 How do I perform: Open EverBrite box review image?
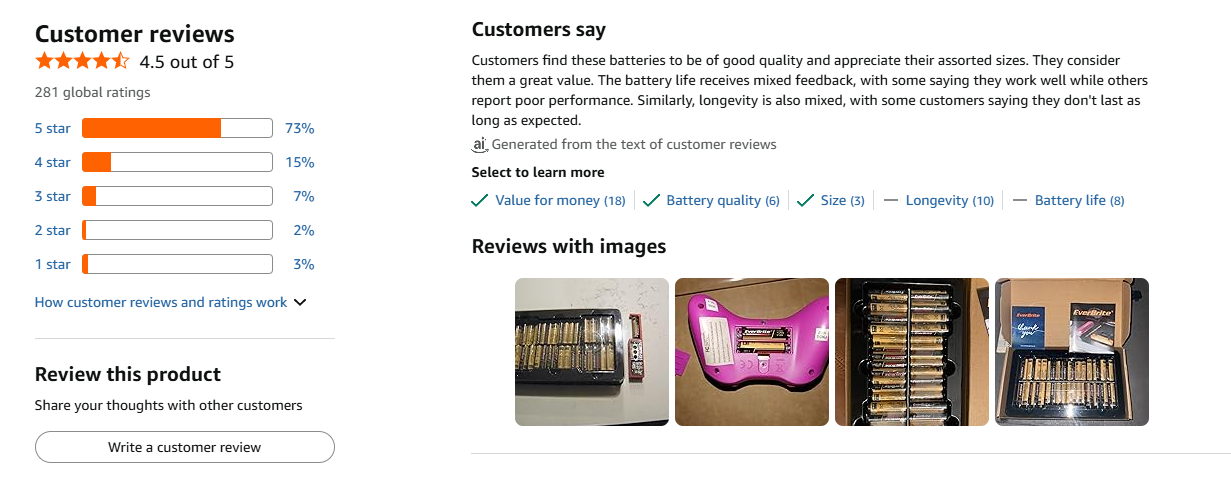(1072, 352)
